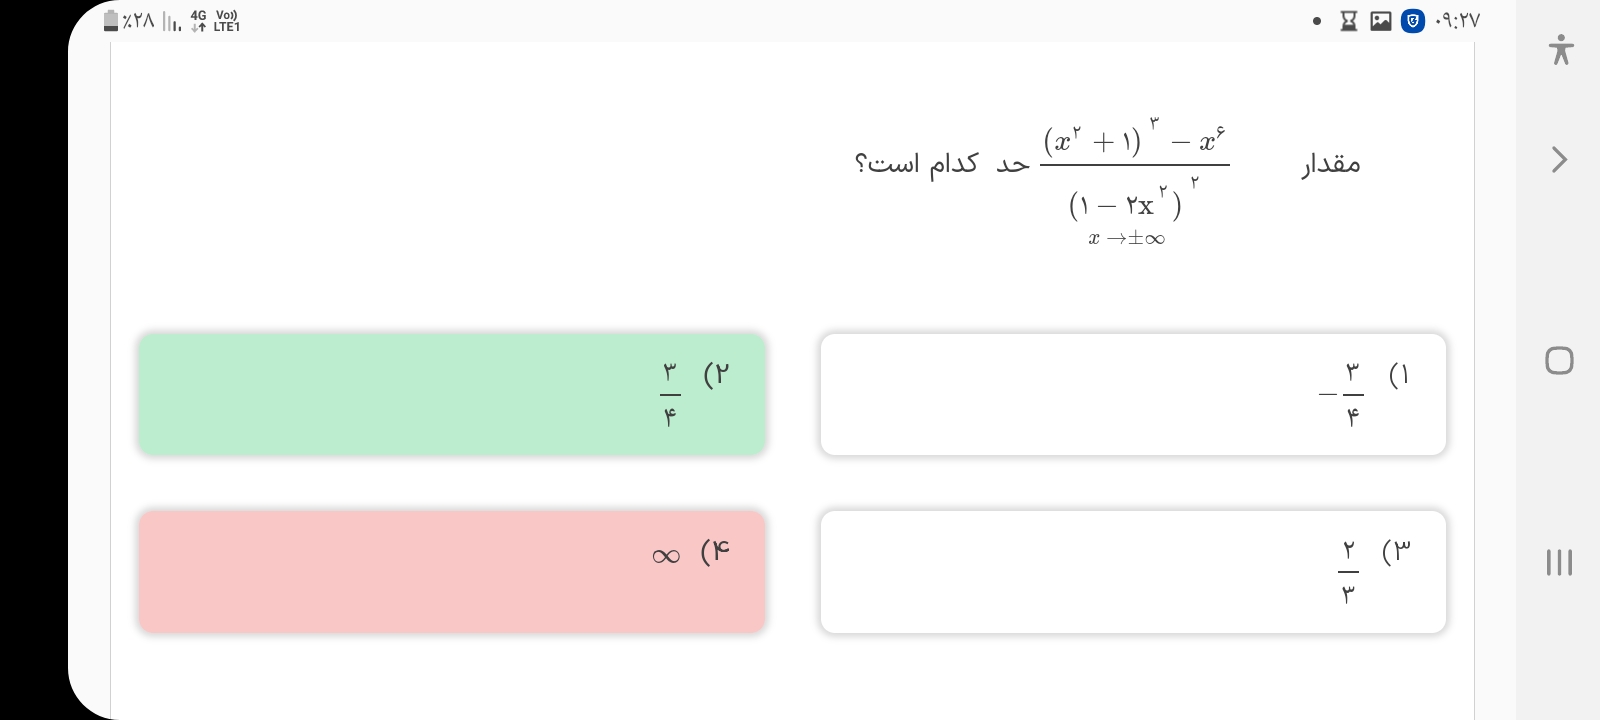Tap the accessibility figure icon

click(x=1560, y=49)
